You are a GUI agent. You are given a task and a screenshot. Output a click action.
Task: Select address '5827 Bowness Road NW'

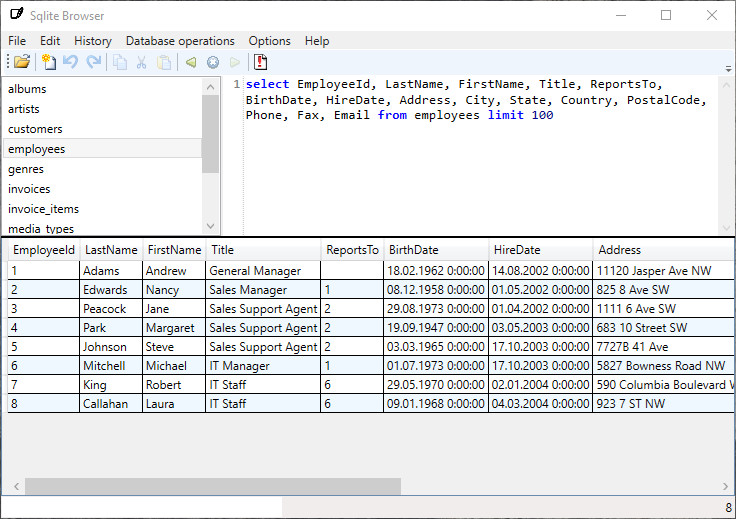(x=664, y=366)
